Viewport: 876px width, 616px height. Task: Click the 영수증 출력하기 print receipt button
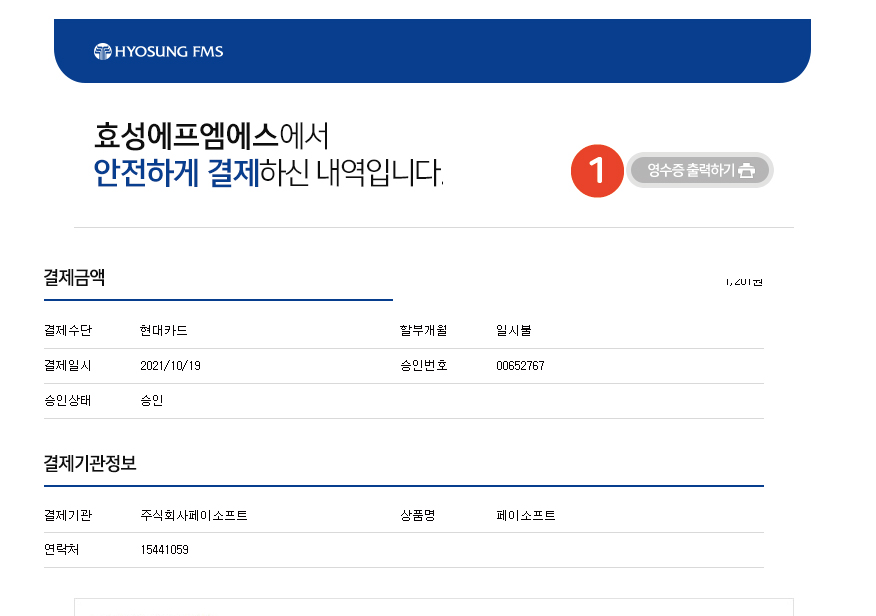tap(699, 170)
